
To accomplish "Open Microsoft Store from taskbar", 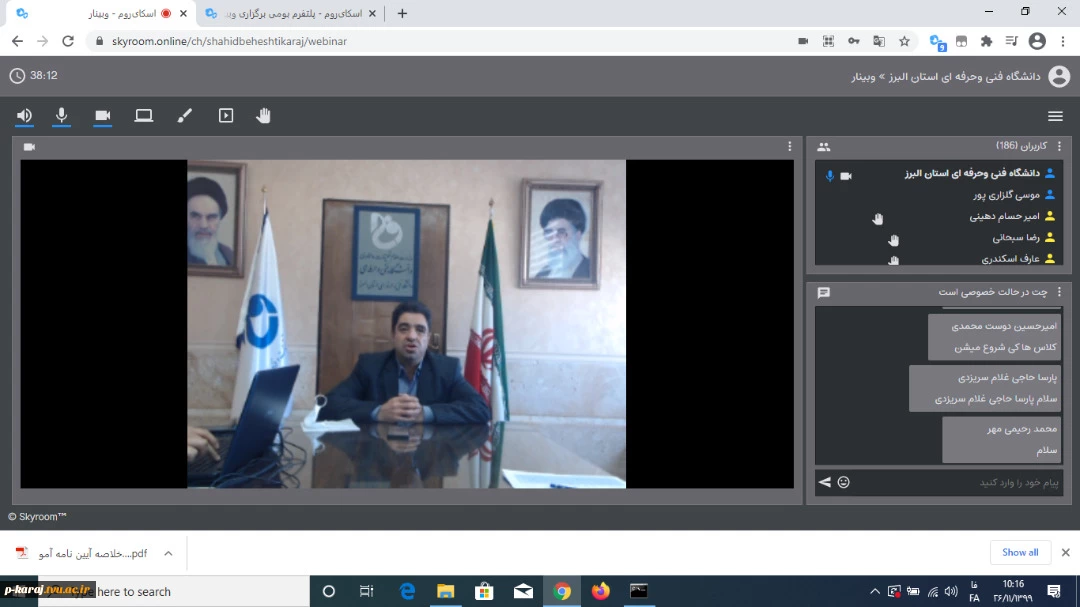I will click(x=484, y=591).
